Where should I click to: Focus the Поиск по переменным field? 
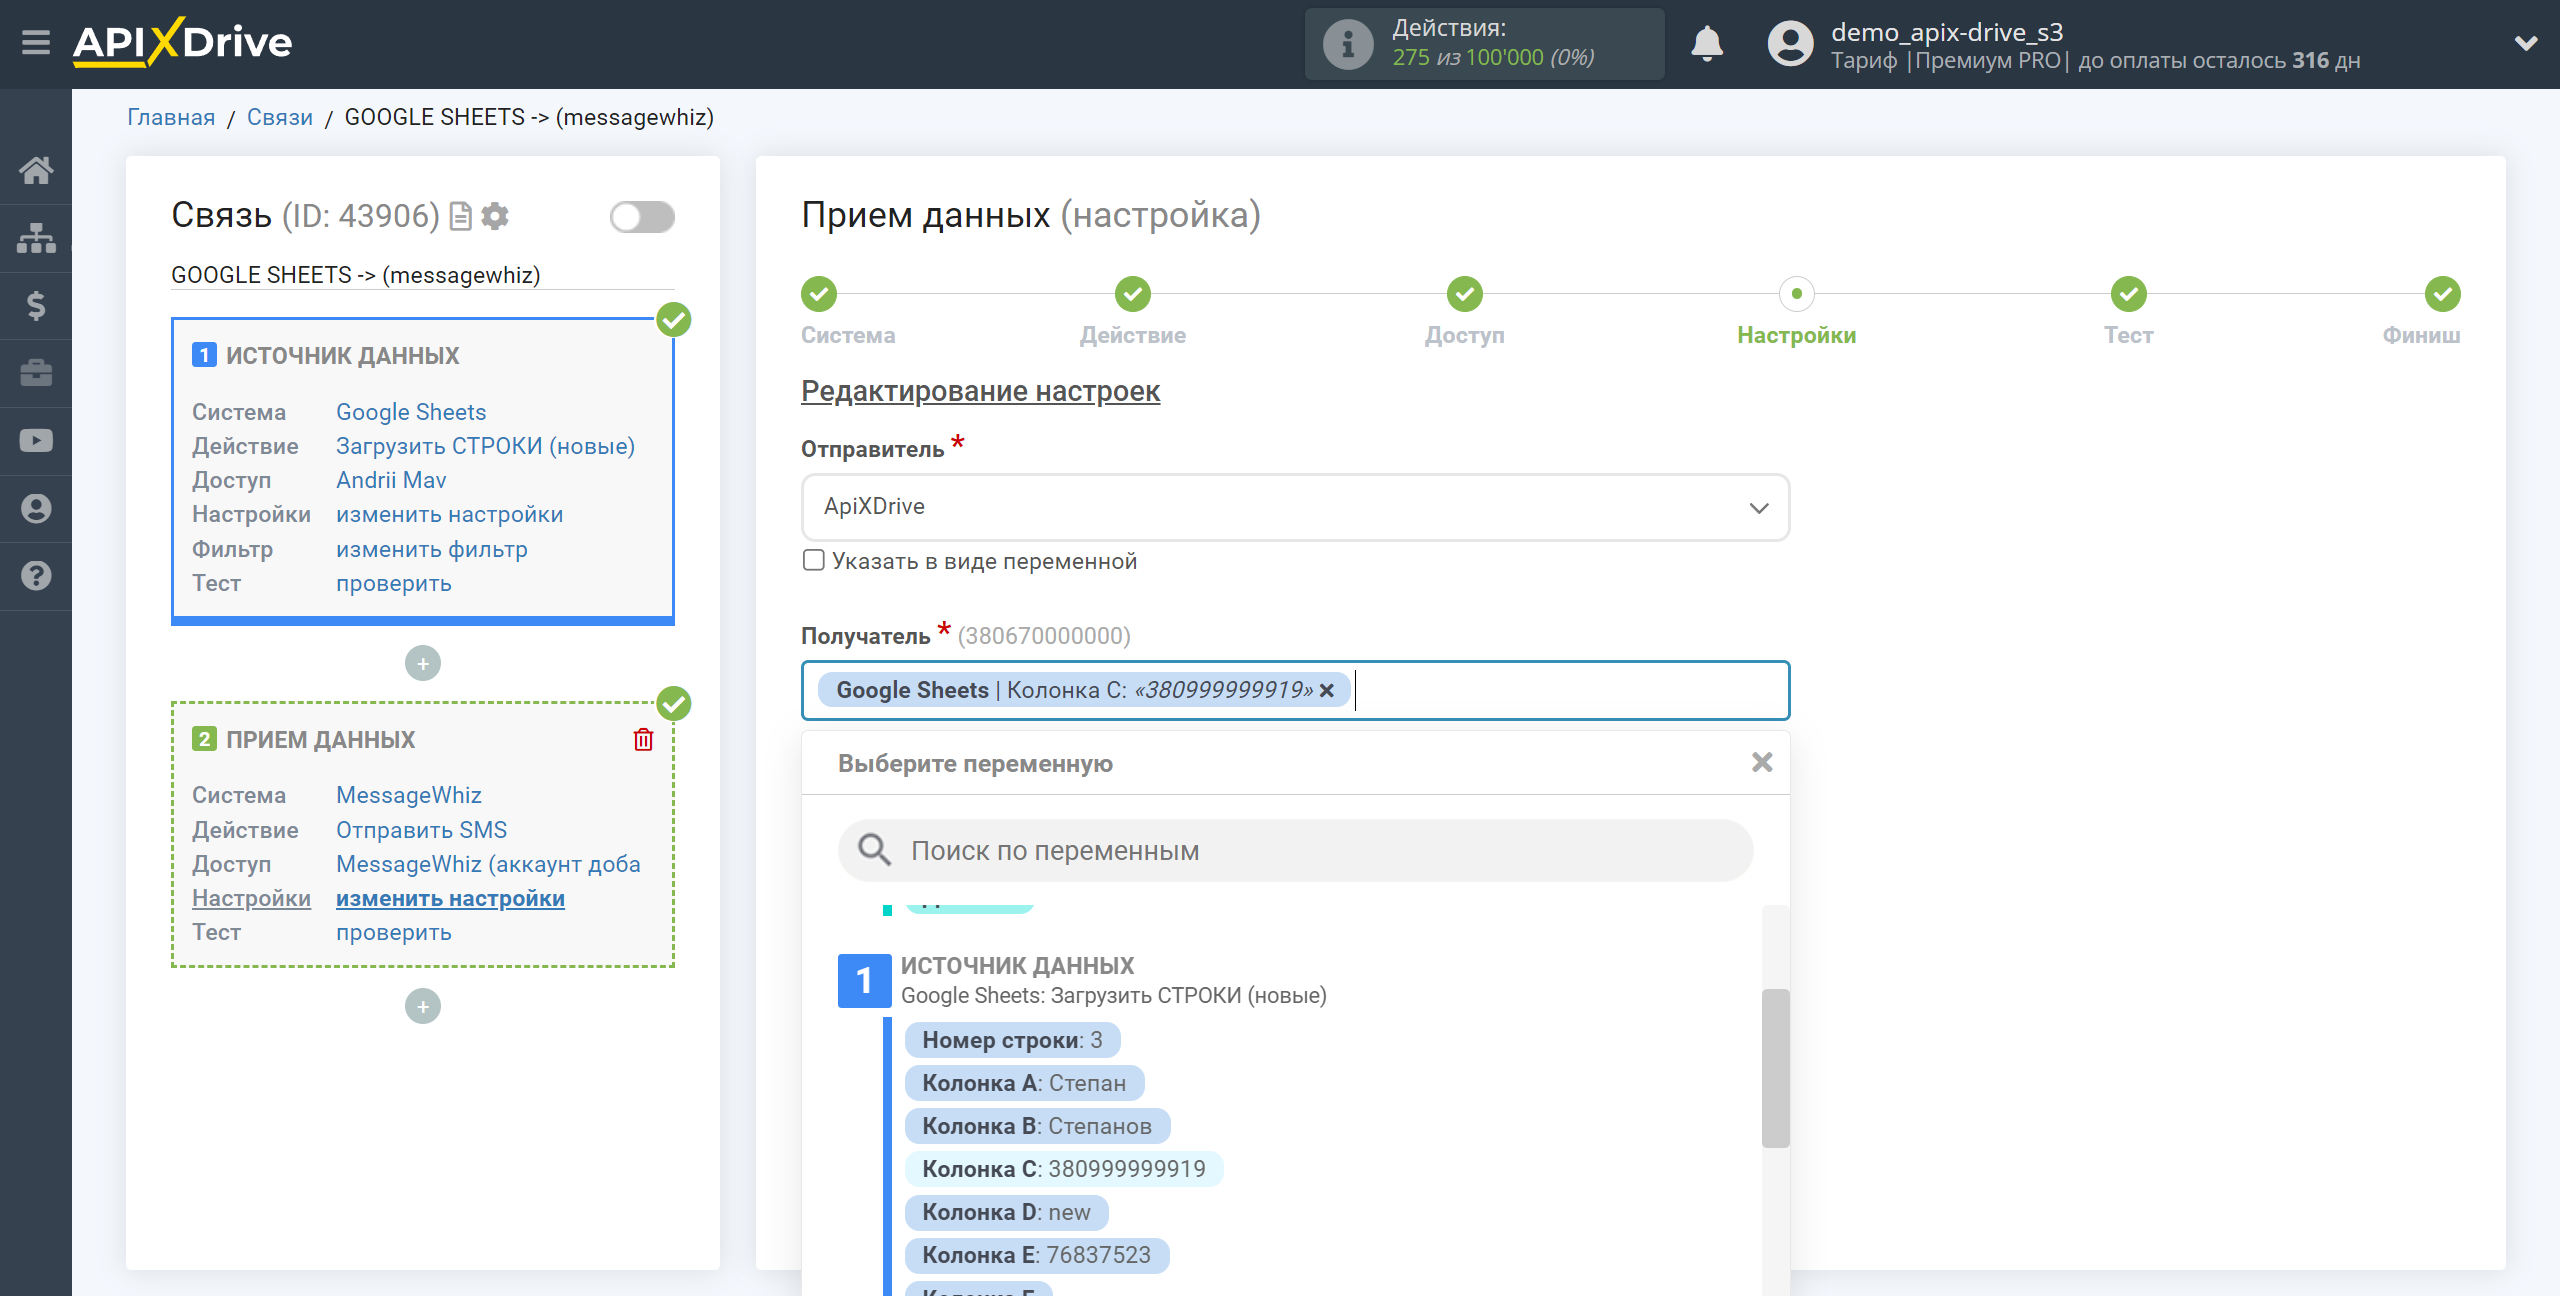pos(1295,851)
